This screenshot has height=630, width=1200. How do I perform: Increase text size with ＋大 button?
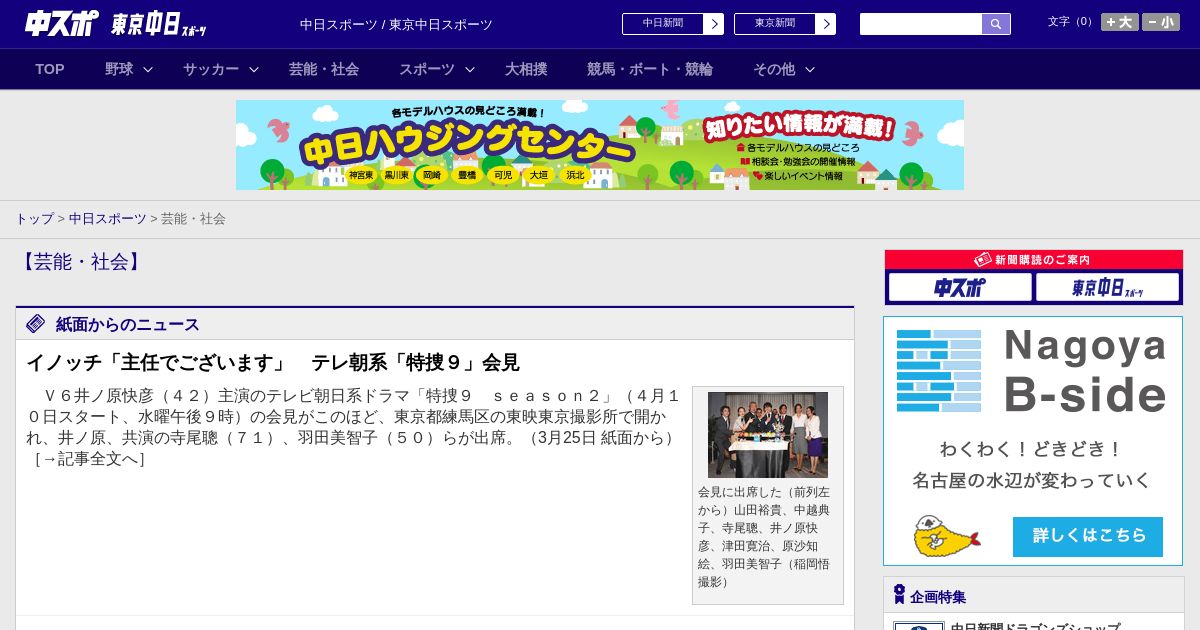pyautogui.click(x=1120, y=22)
